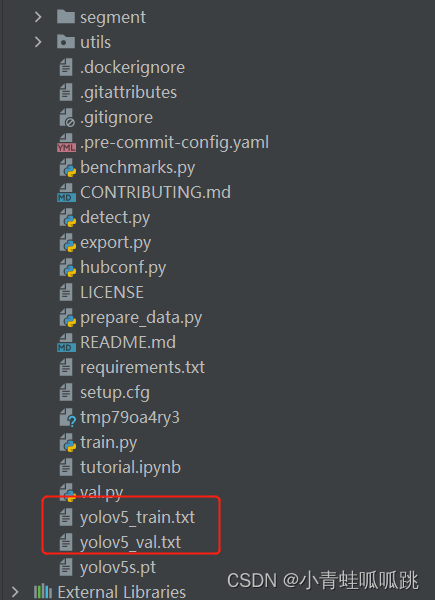Select yolov5_train.txt in the tree
This screenshot has height=600, width=435.
coord(137,517)
